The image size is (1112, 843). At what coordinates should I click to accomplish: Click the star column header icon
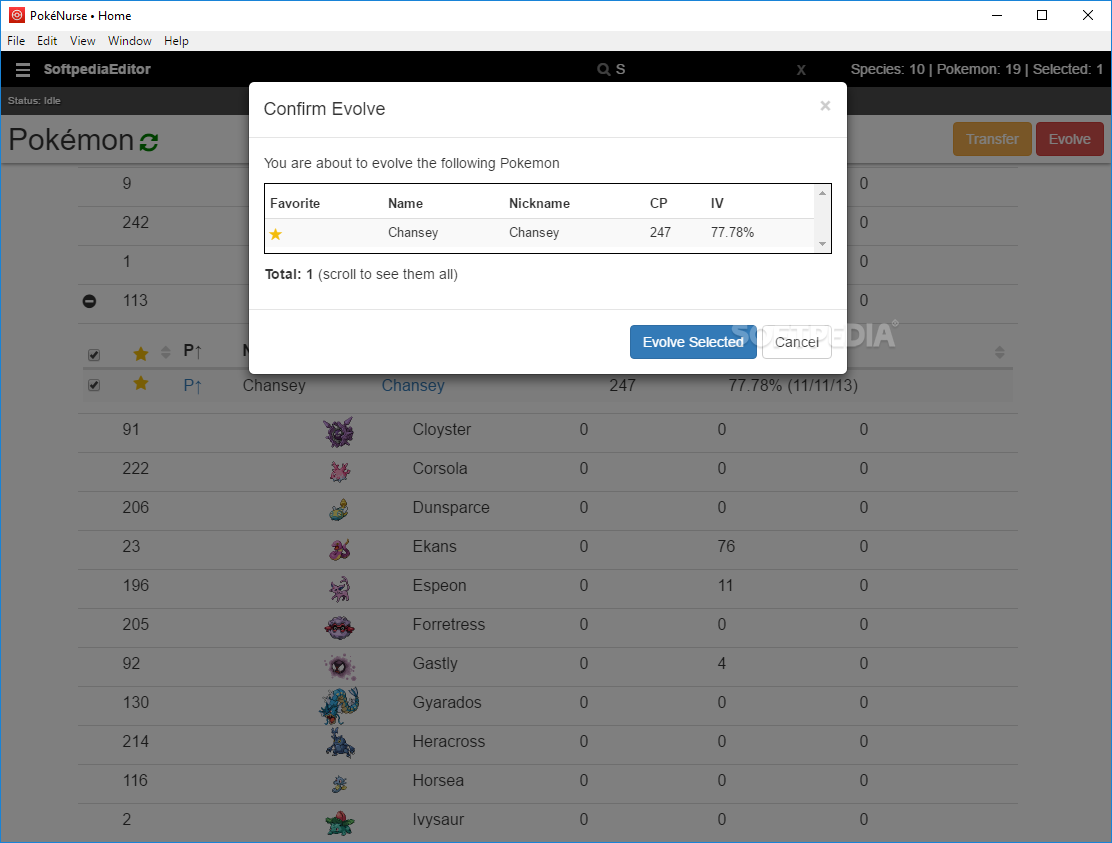coord(141,353)
